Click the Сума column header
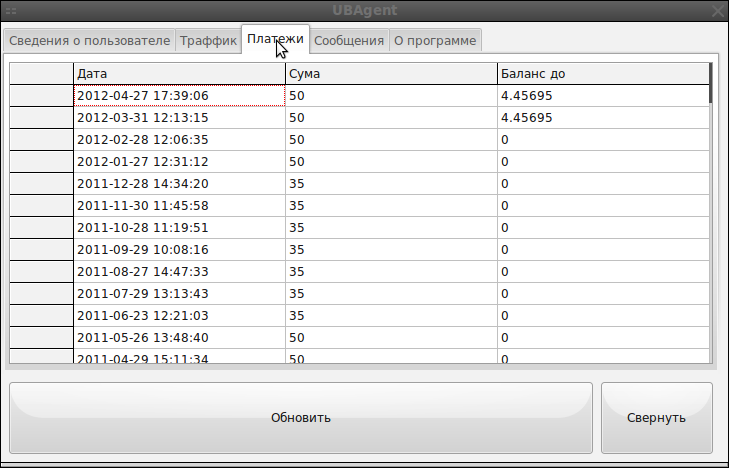 [391, 74]
